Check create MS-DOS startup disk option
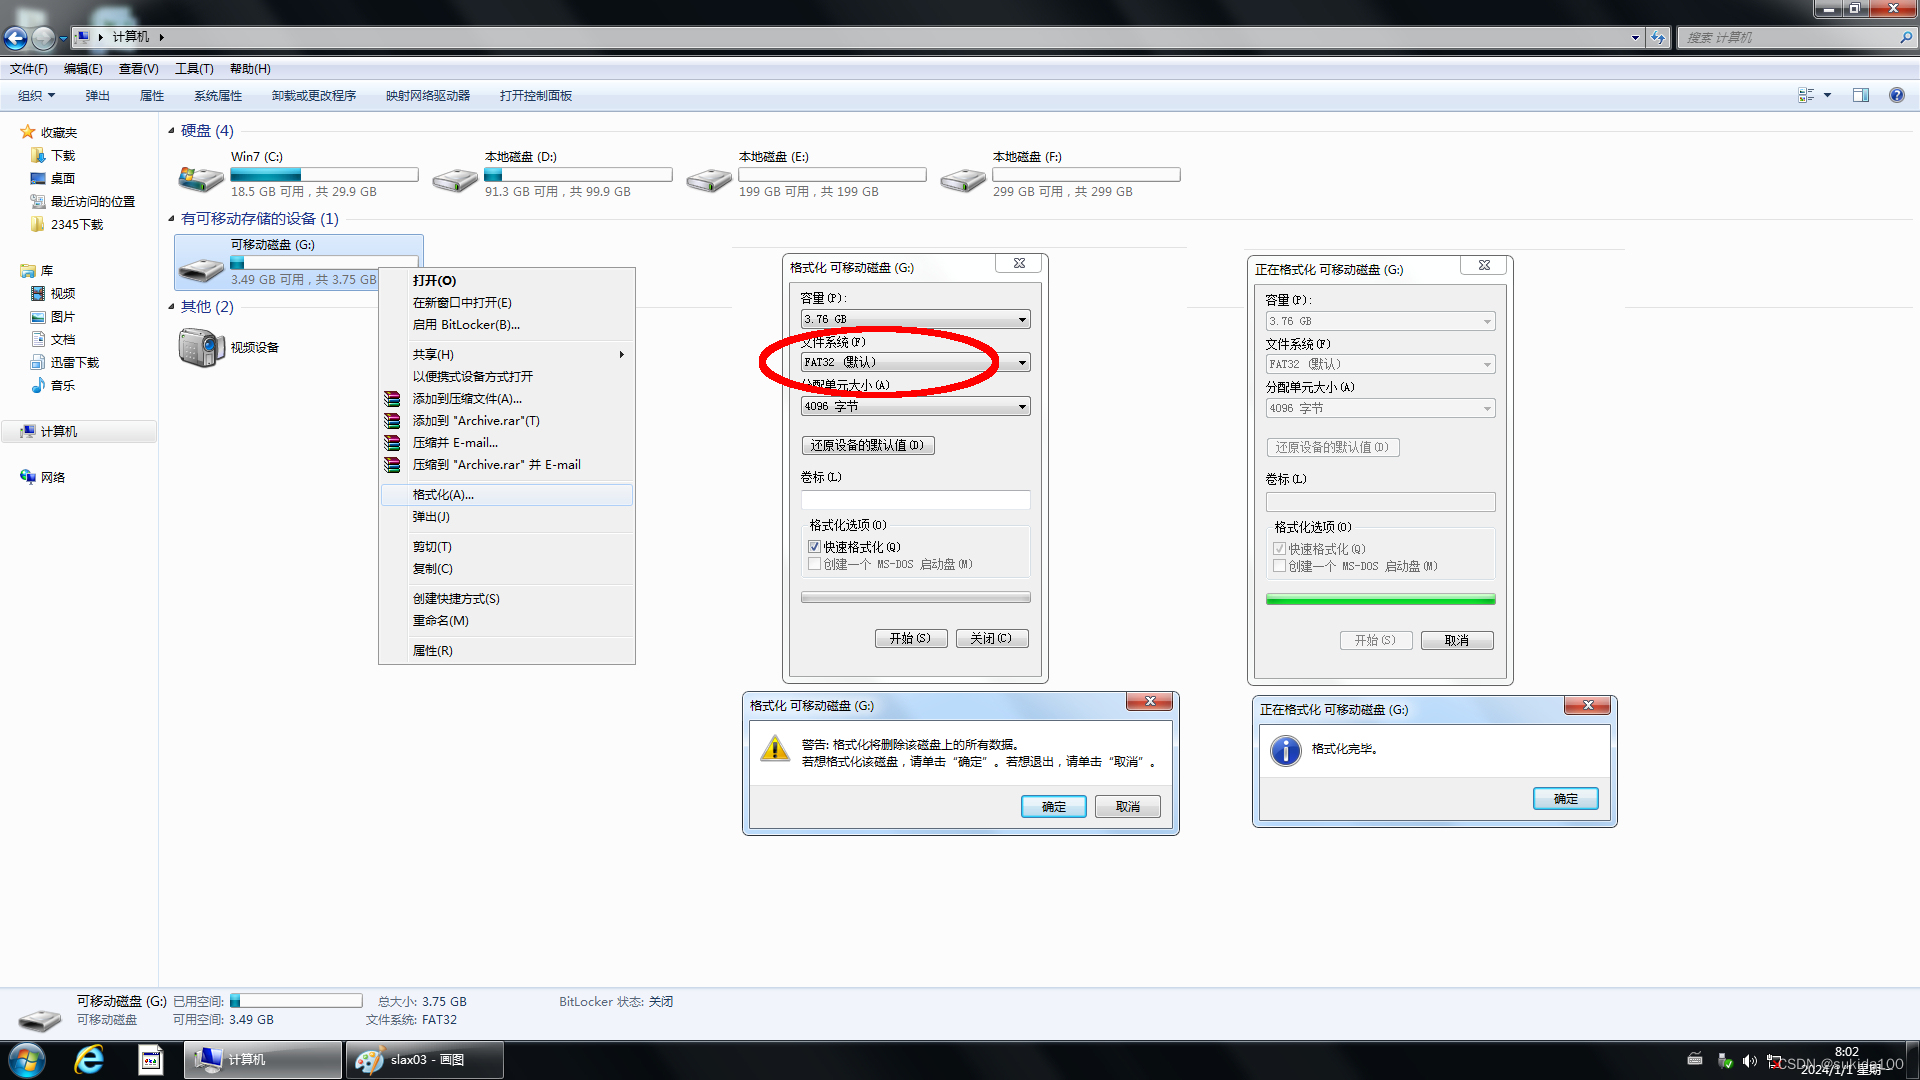This screenshot has width=1920, height=1080. pos(814,564)
